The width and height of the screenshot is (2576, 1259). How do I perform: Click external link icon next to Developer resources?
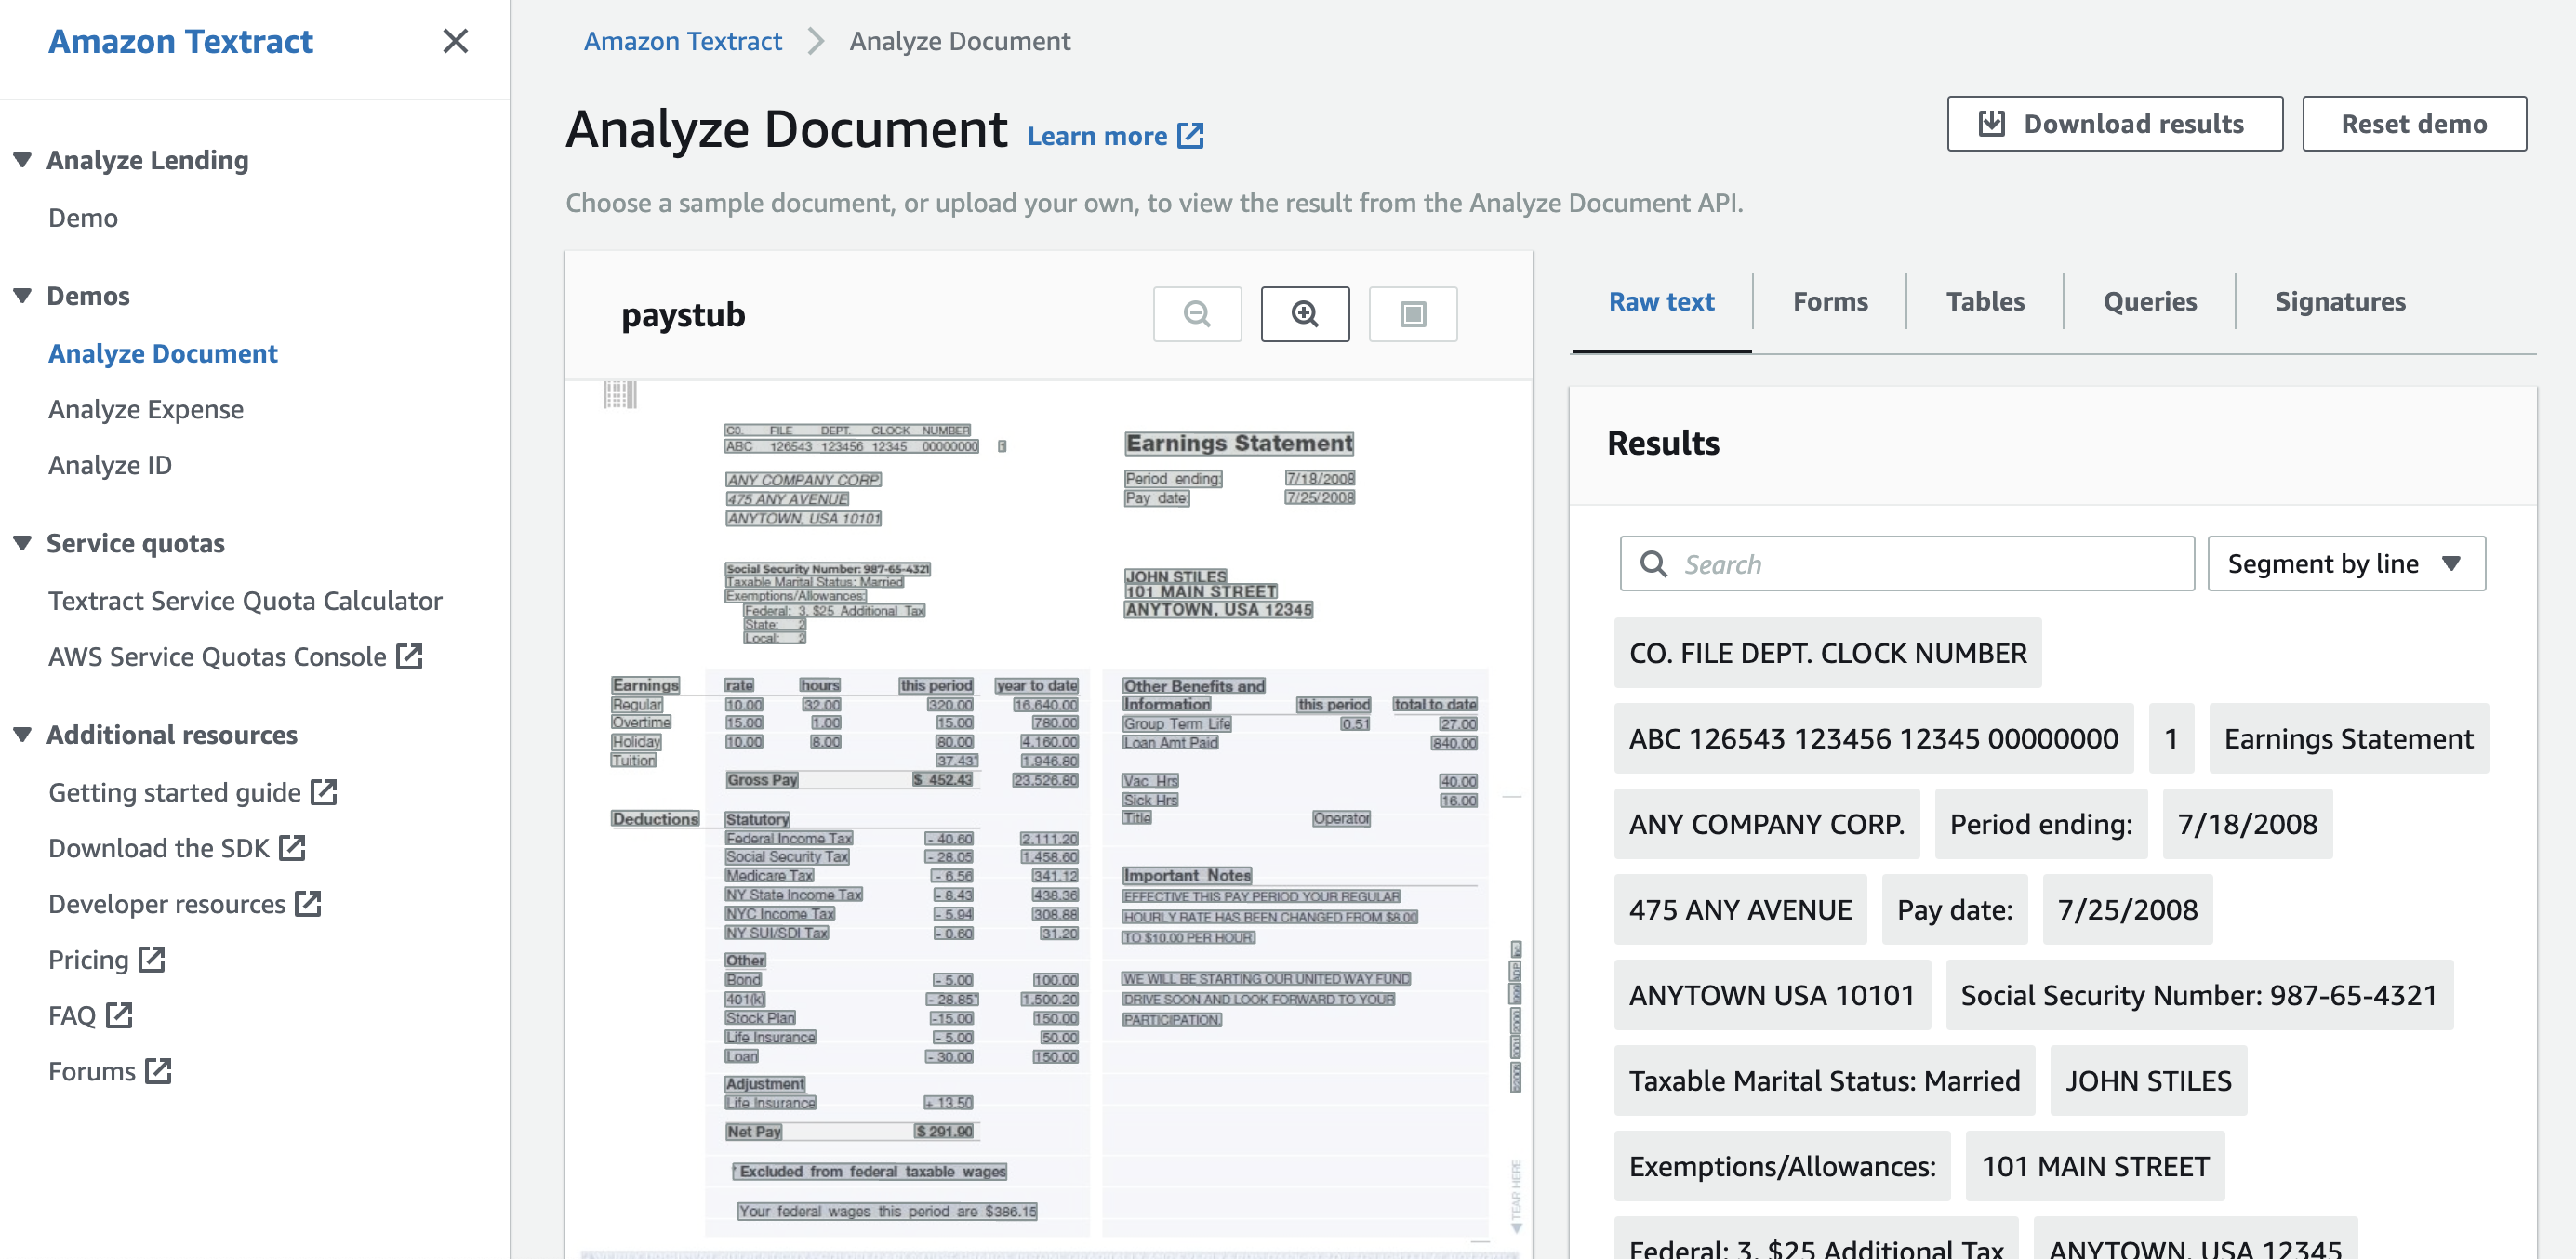point(308,904)
